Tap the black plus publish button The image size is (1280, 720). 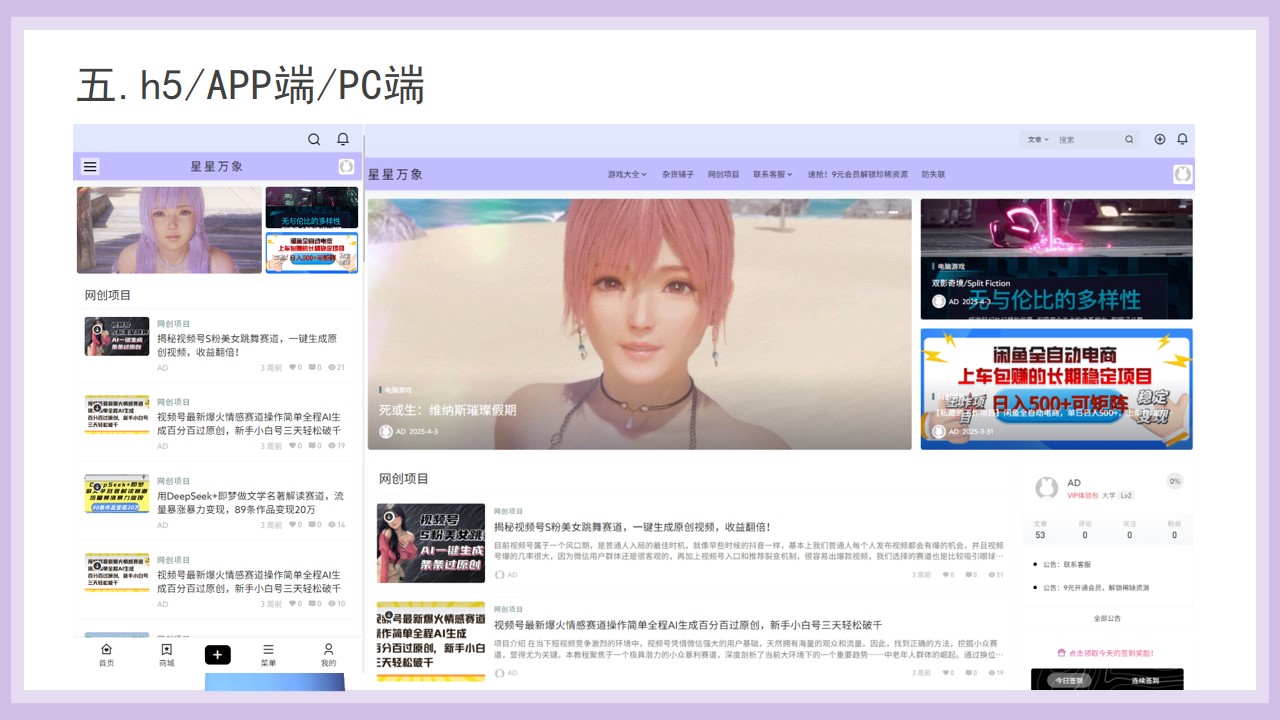[218, 655]
